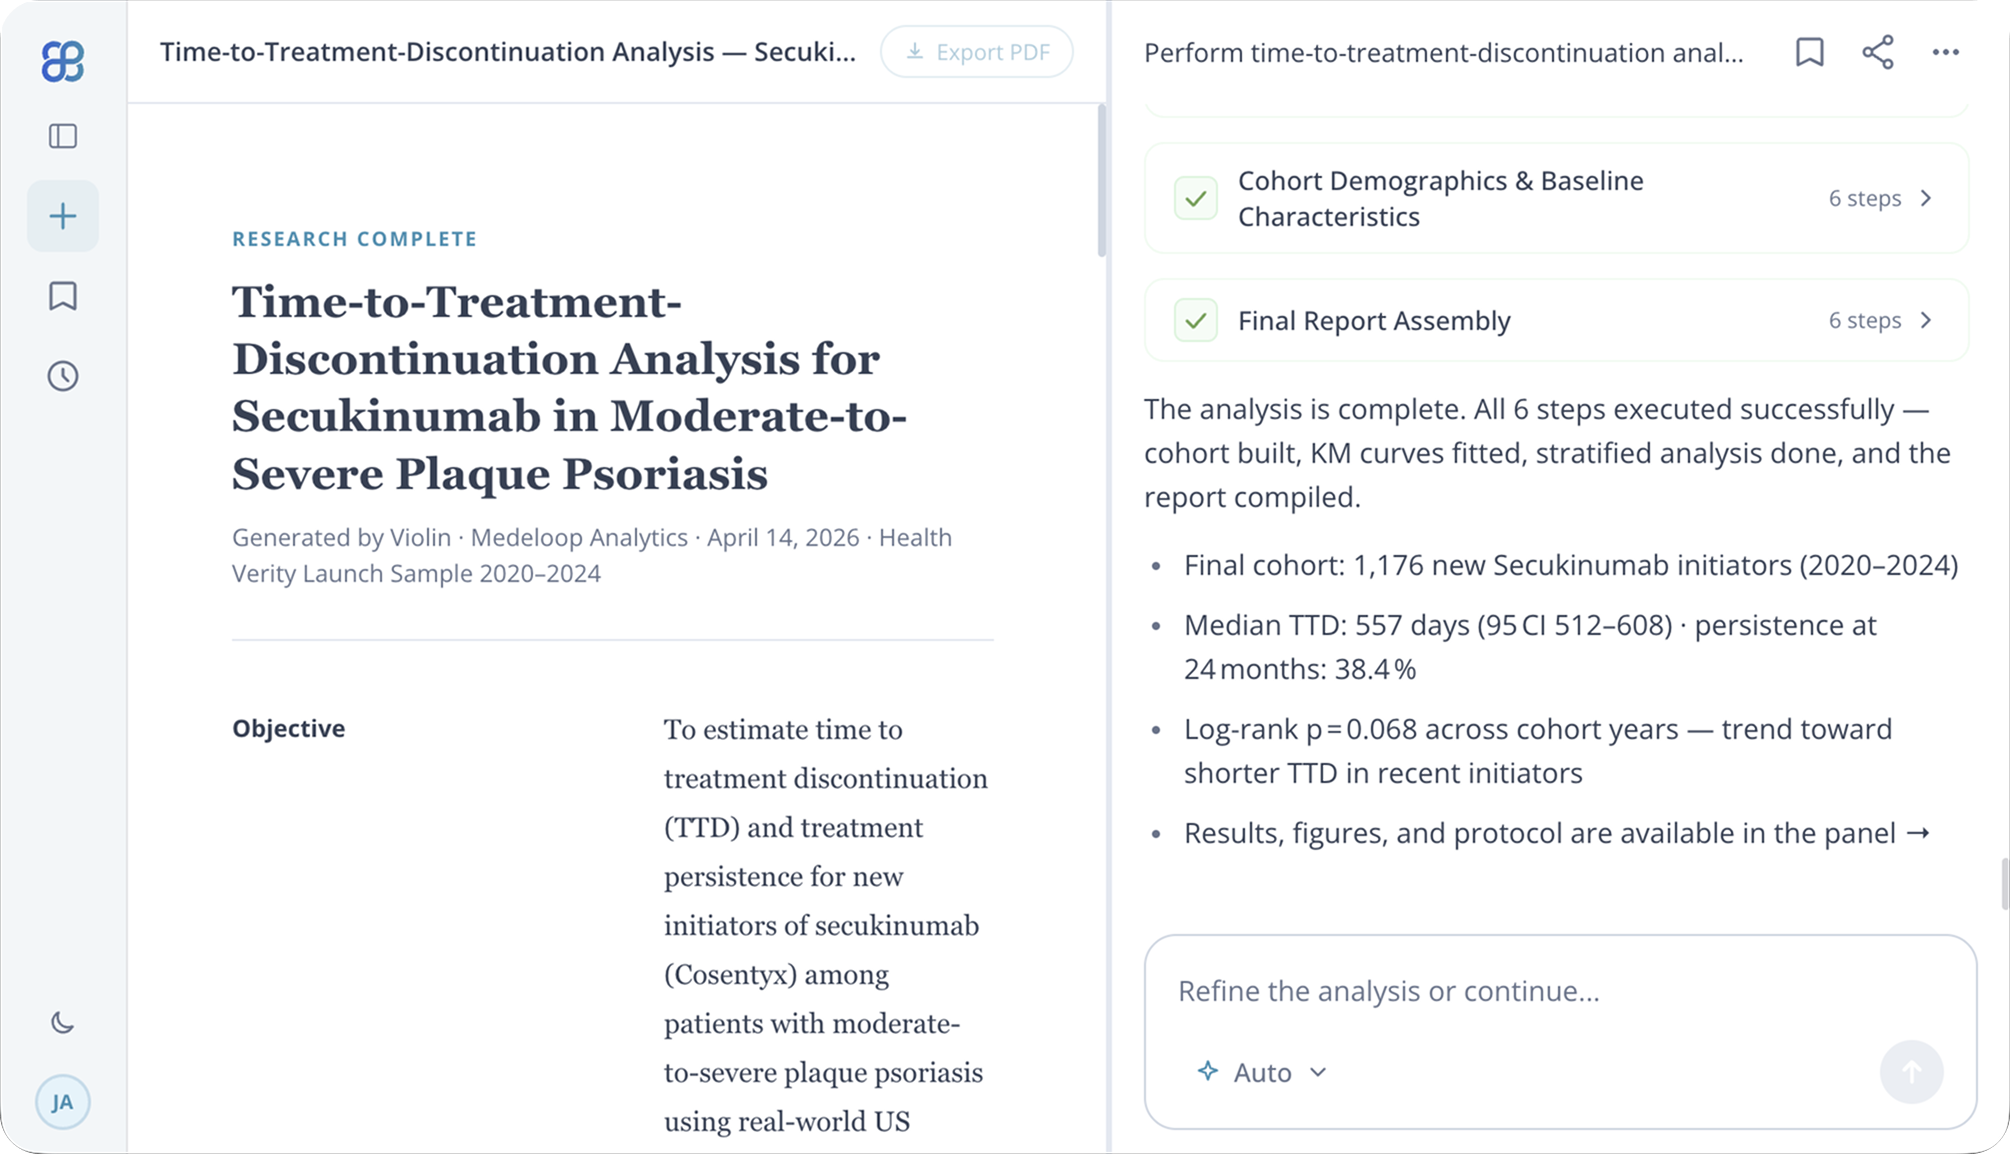Share the analysis conversation
This screenshot has height=1154, width=2010.
pos(1877,52)
